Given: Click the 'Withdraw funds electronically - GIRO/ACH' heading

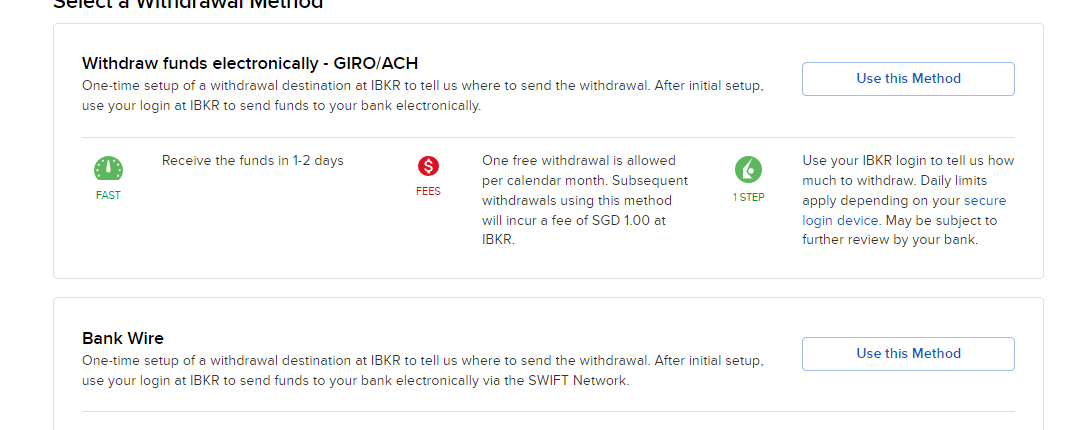Looking at the screenshot, I should pyautogui.click(x=257, y=63).
